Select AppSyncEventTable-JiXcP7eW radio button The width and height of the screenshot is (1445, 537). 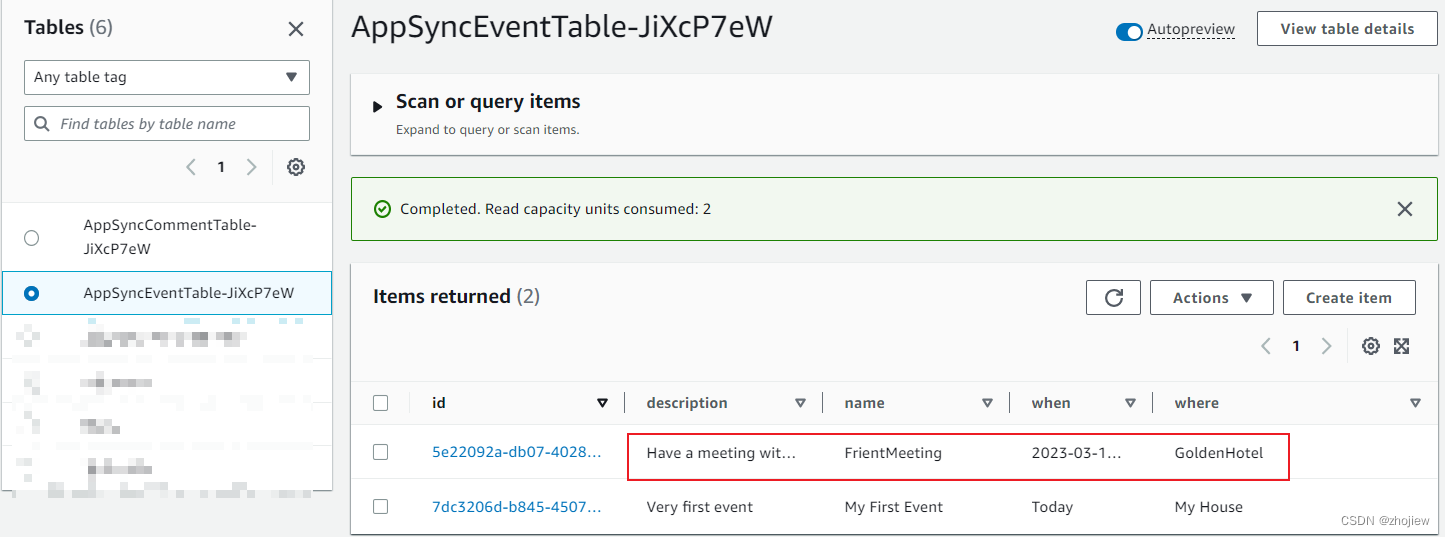(x=32, y=294)
